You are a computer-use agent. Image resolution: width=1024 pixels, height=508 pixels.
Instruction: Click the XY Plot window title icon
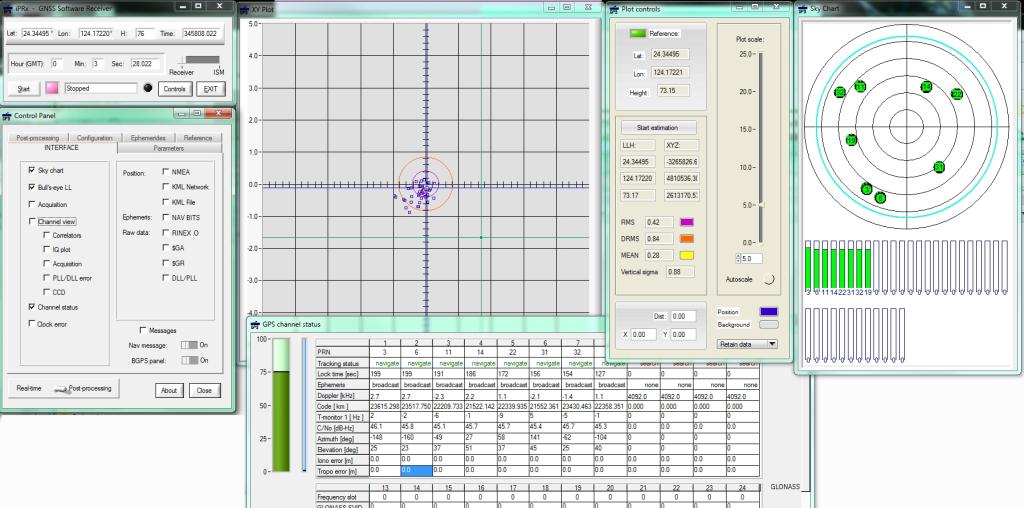pyautogui.click(x=246, y=9)
